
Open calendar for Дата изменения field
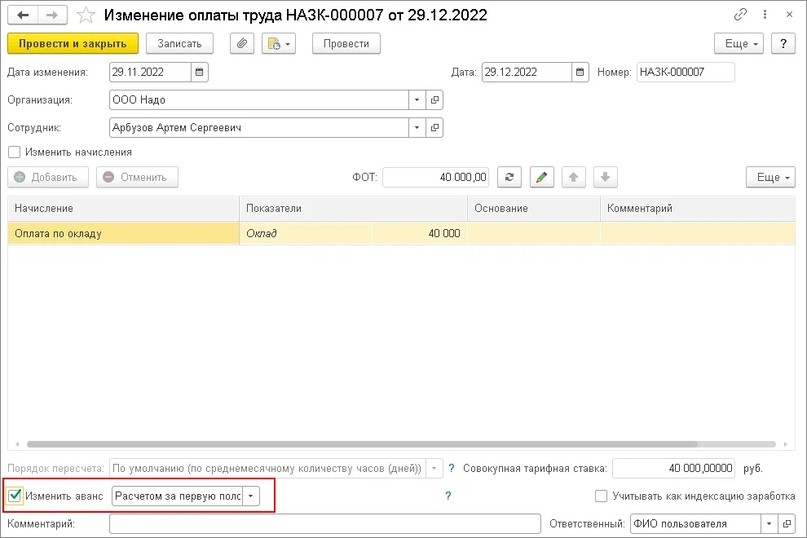pos(199,72)
